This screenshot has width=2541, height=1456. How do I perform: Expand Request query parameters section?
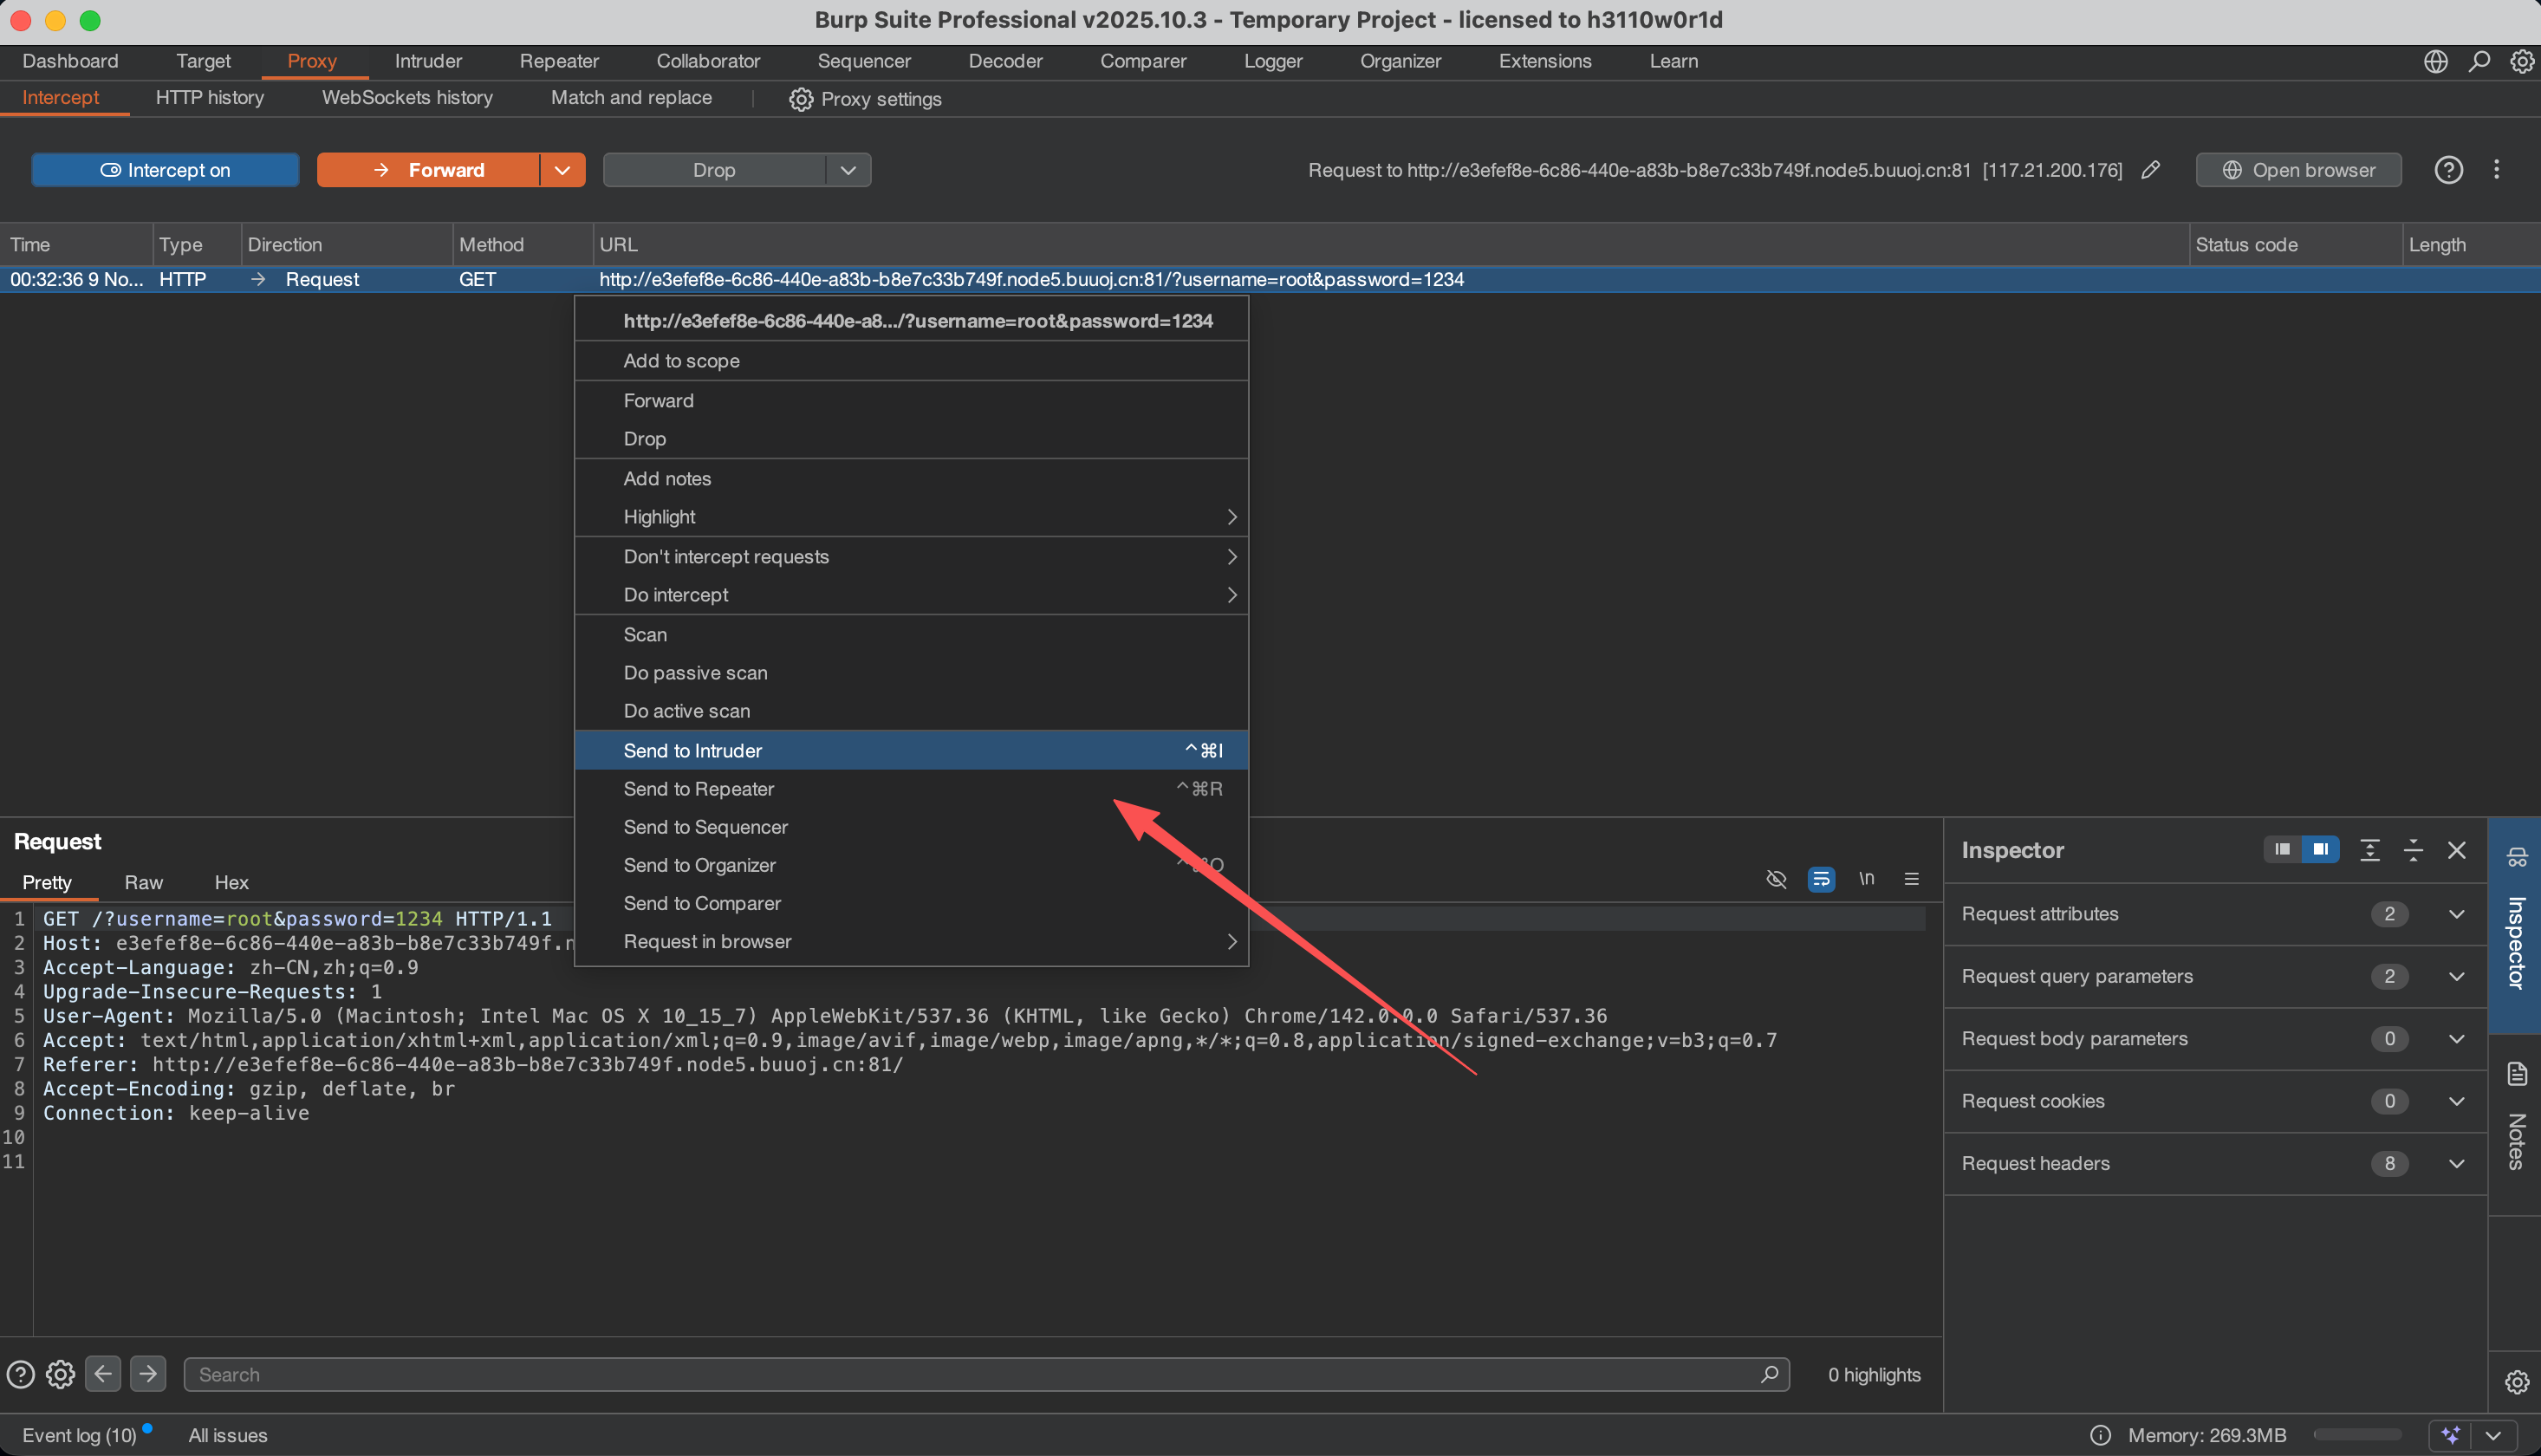(x=2456, y=976)
